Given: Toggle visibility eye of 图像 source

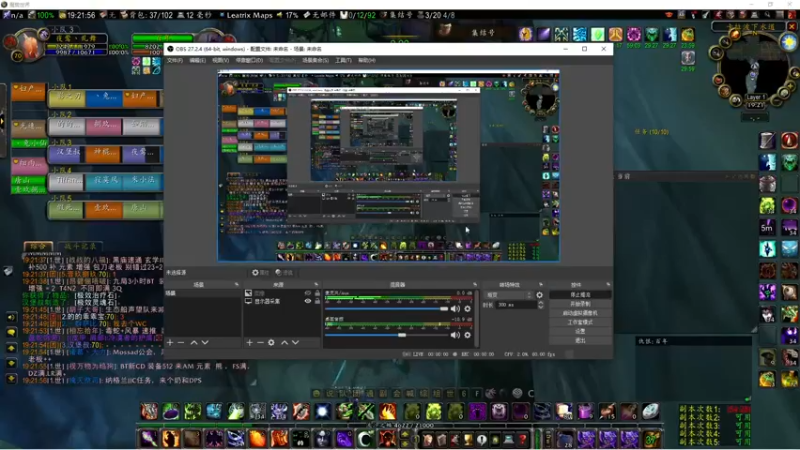Looking at the screenshot, I should click(x=308, y=293).
